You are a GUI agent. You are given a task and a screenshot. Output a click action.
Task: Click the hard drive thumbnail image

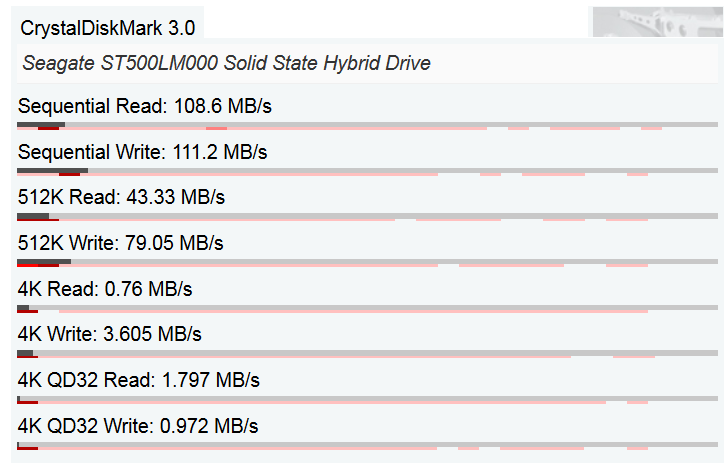657,22
